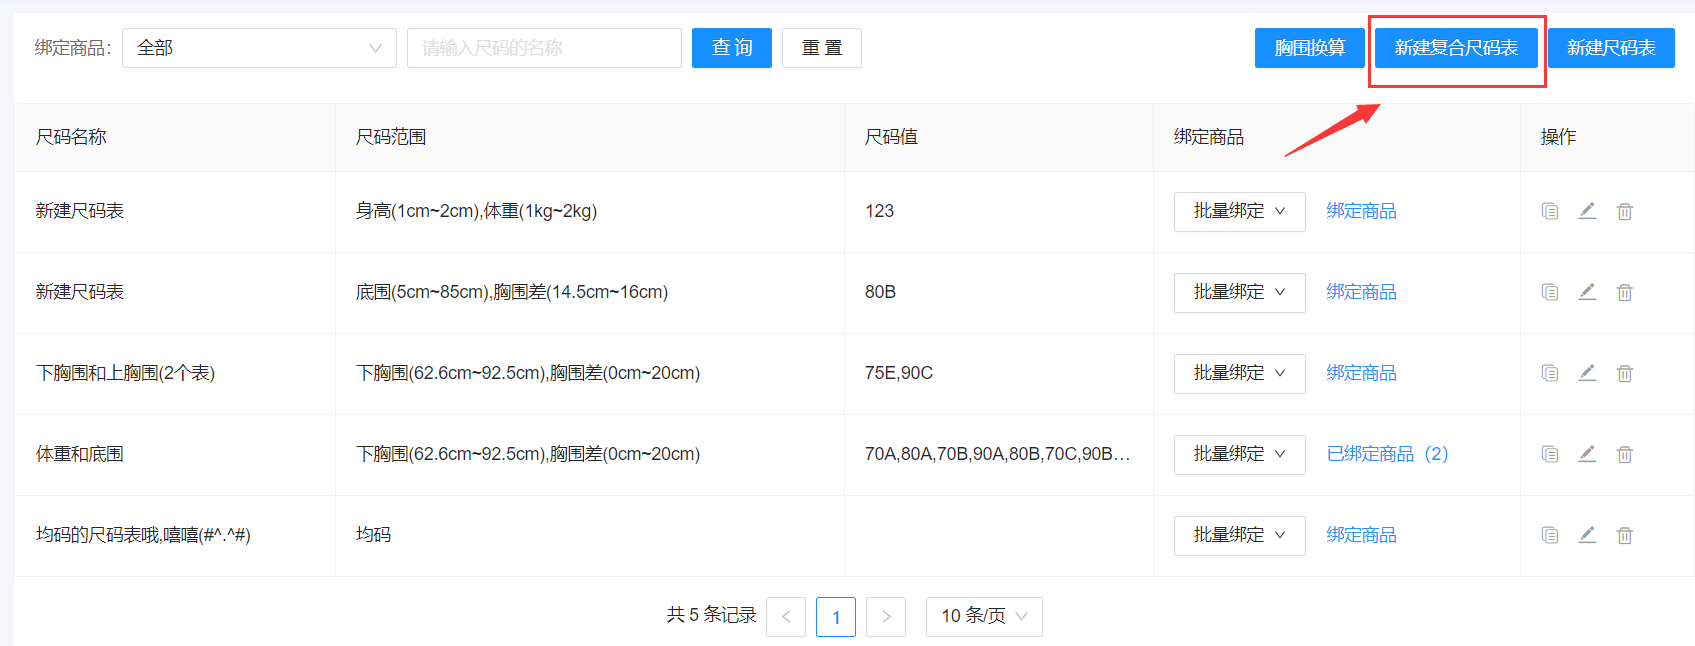Copy the 身高 体重 size chart row

coord(1550,211)
